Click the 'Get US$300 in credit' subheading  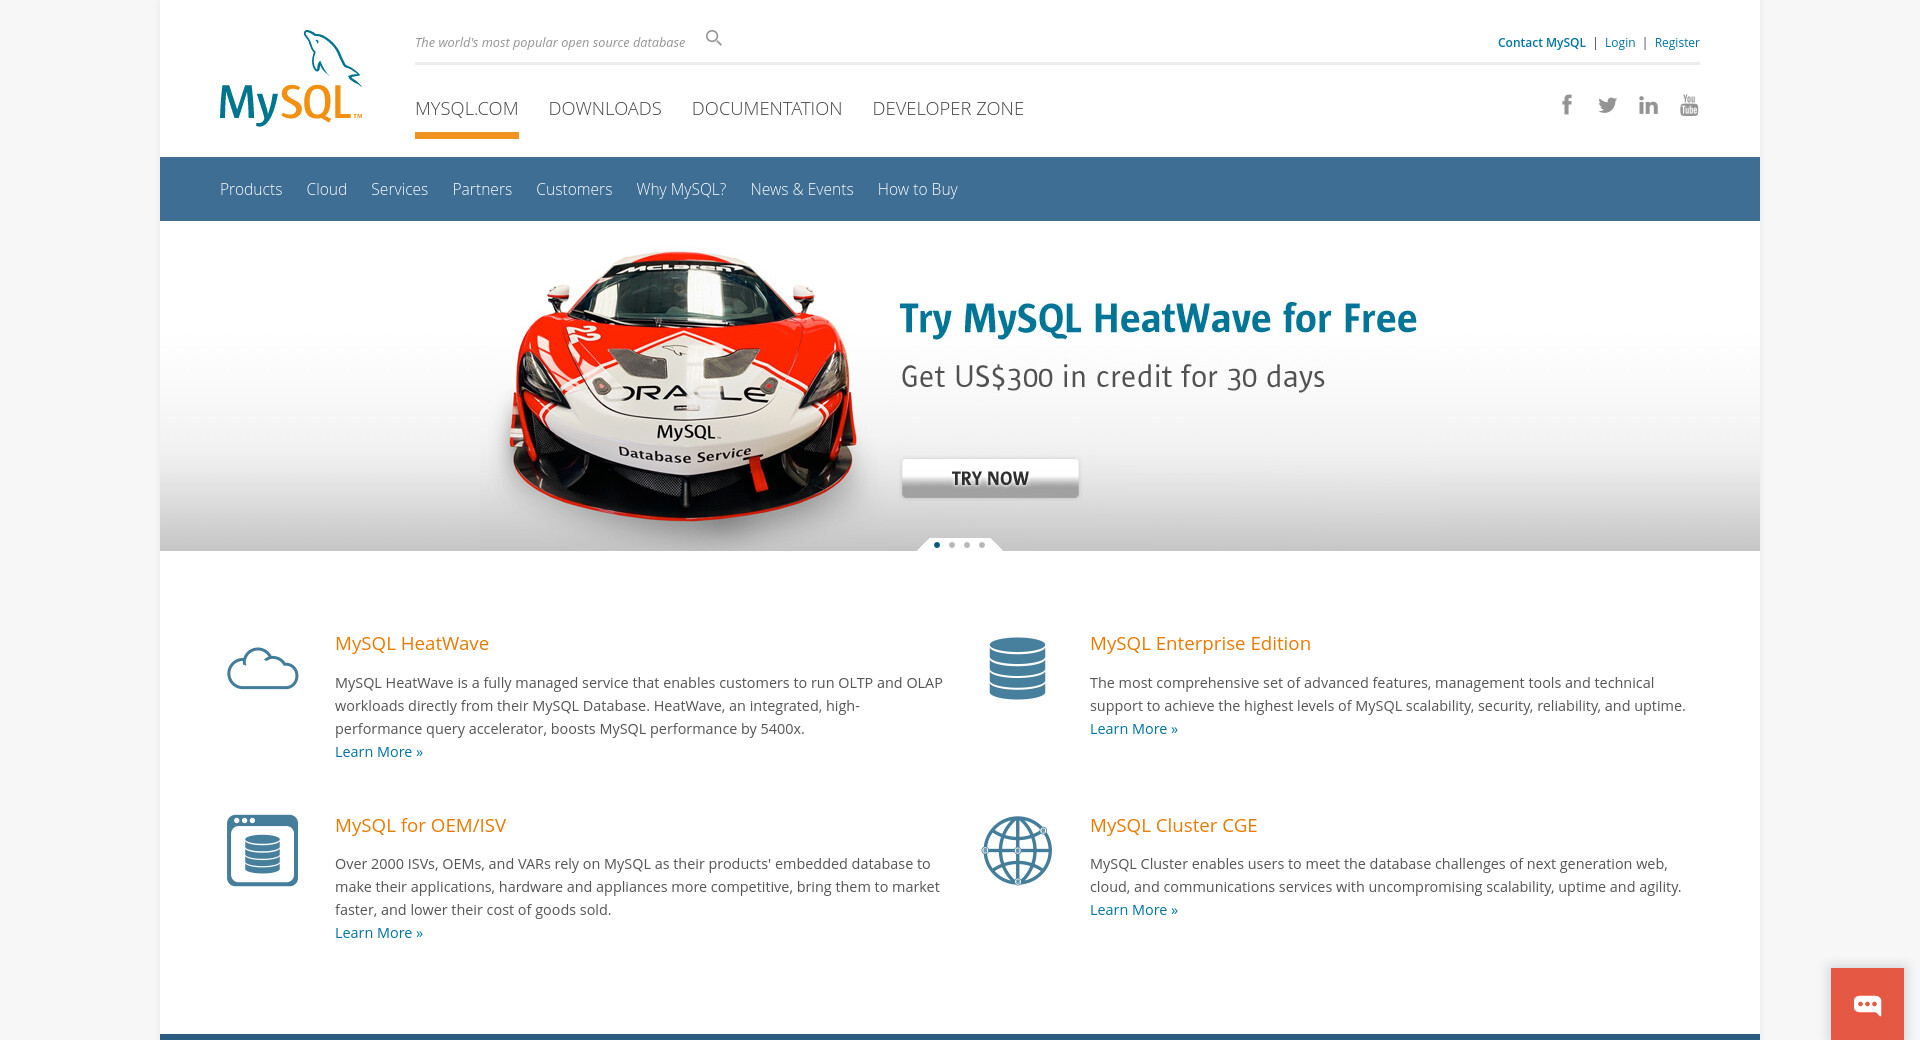point(1113,377)
